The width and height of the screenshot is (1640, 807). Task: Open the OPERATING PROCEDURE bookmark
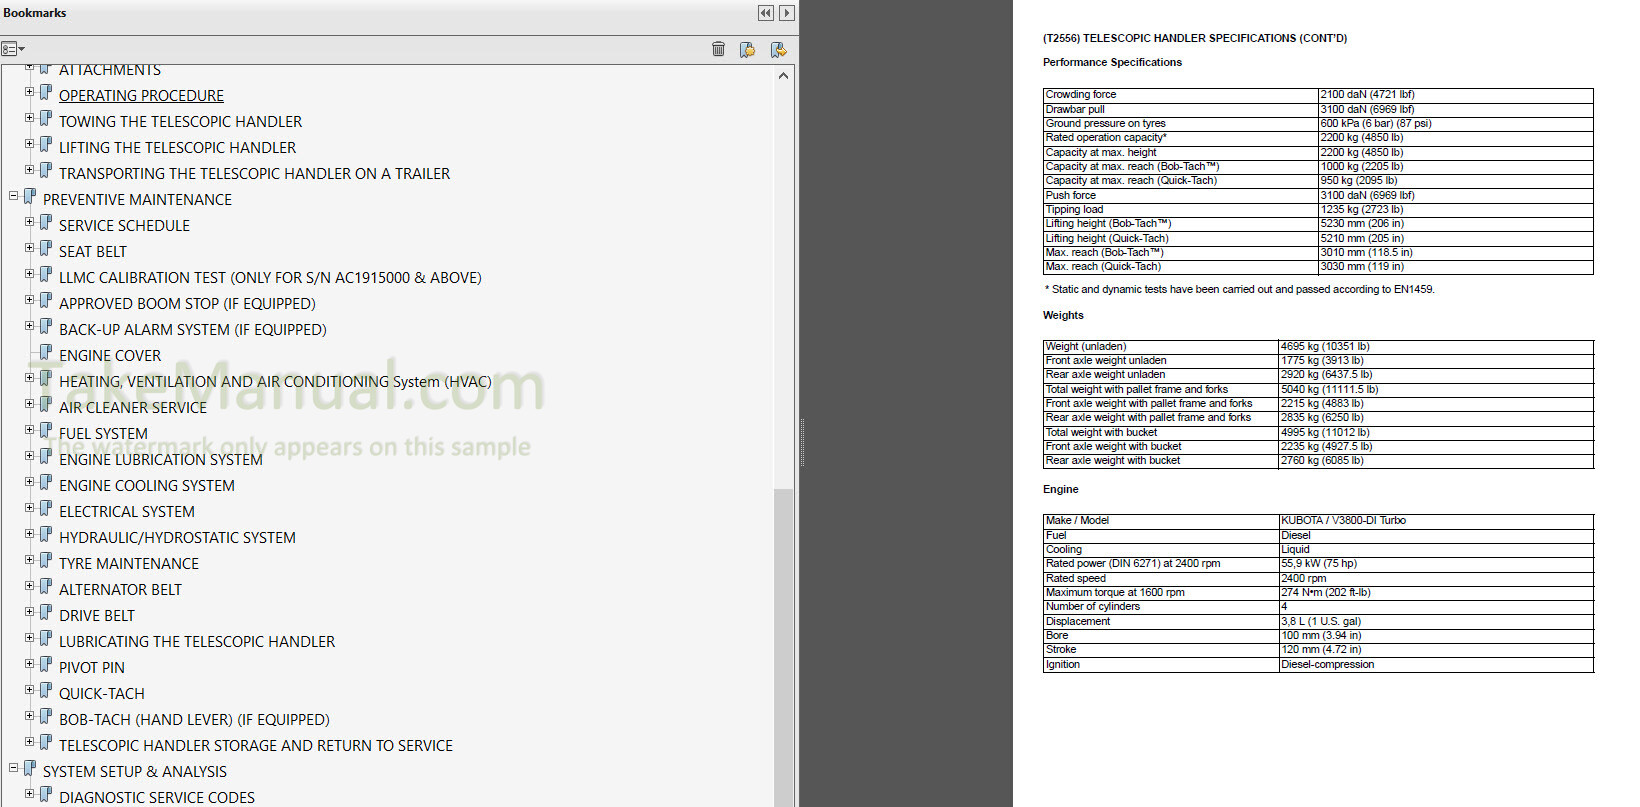[x=141, y=96]
